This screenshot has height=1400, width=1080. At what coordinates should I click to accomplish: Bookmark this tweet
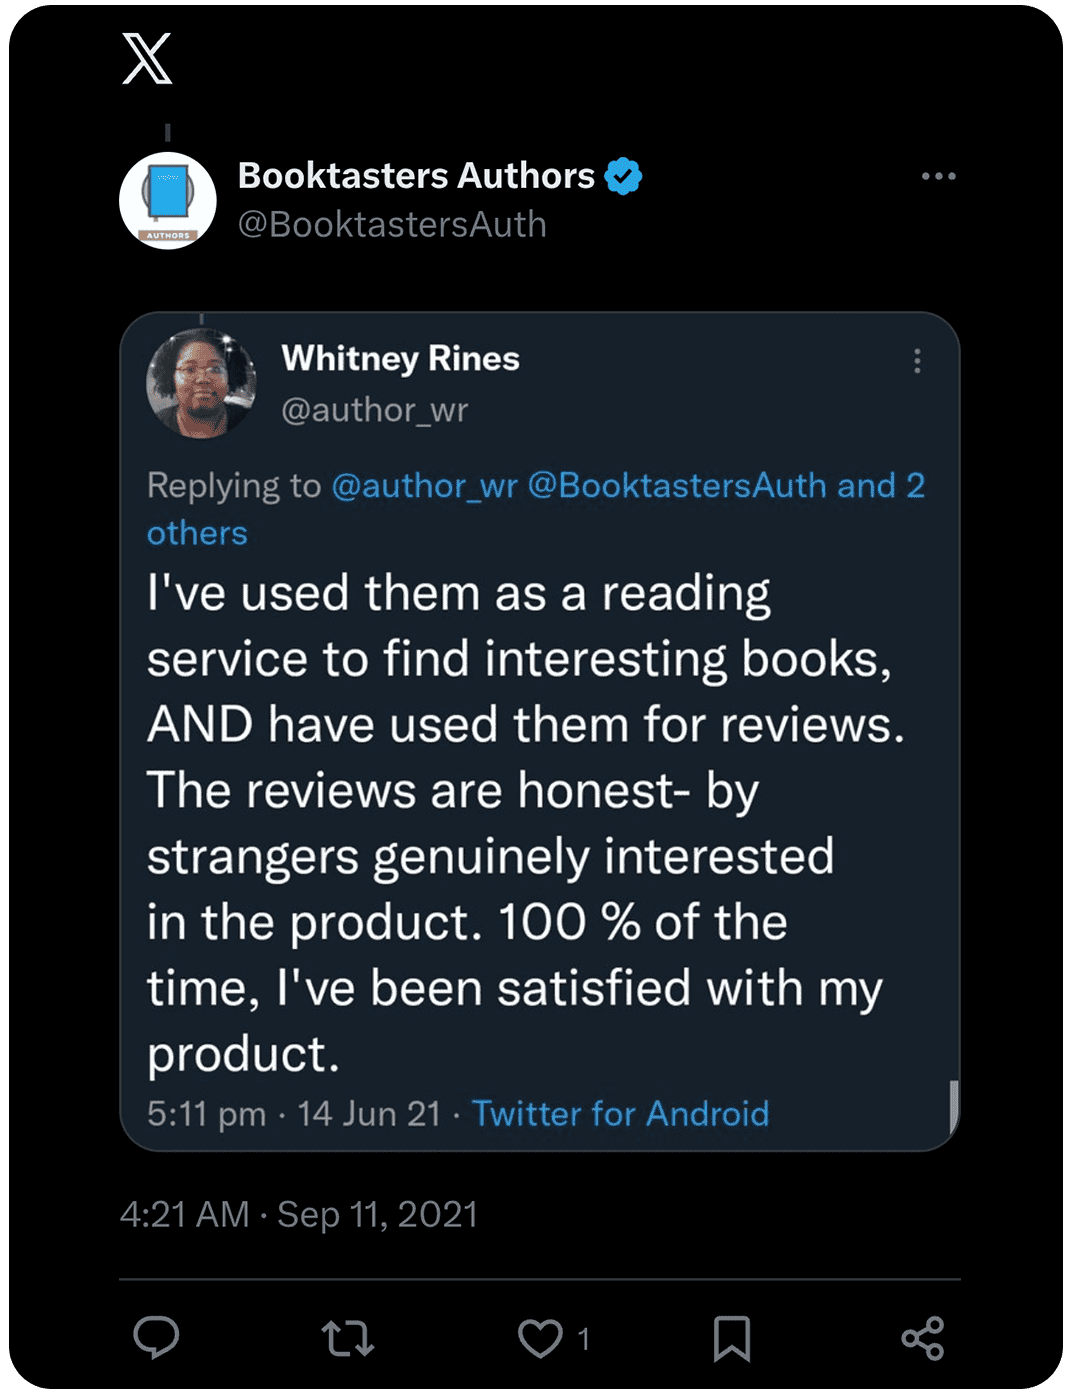tap(731, 1338)
